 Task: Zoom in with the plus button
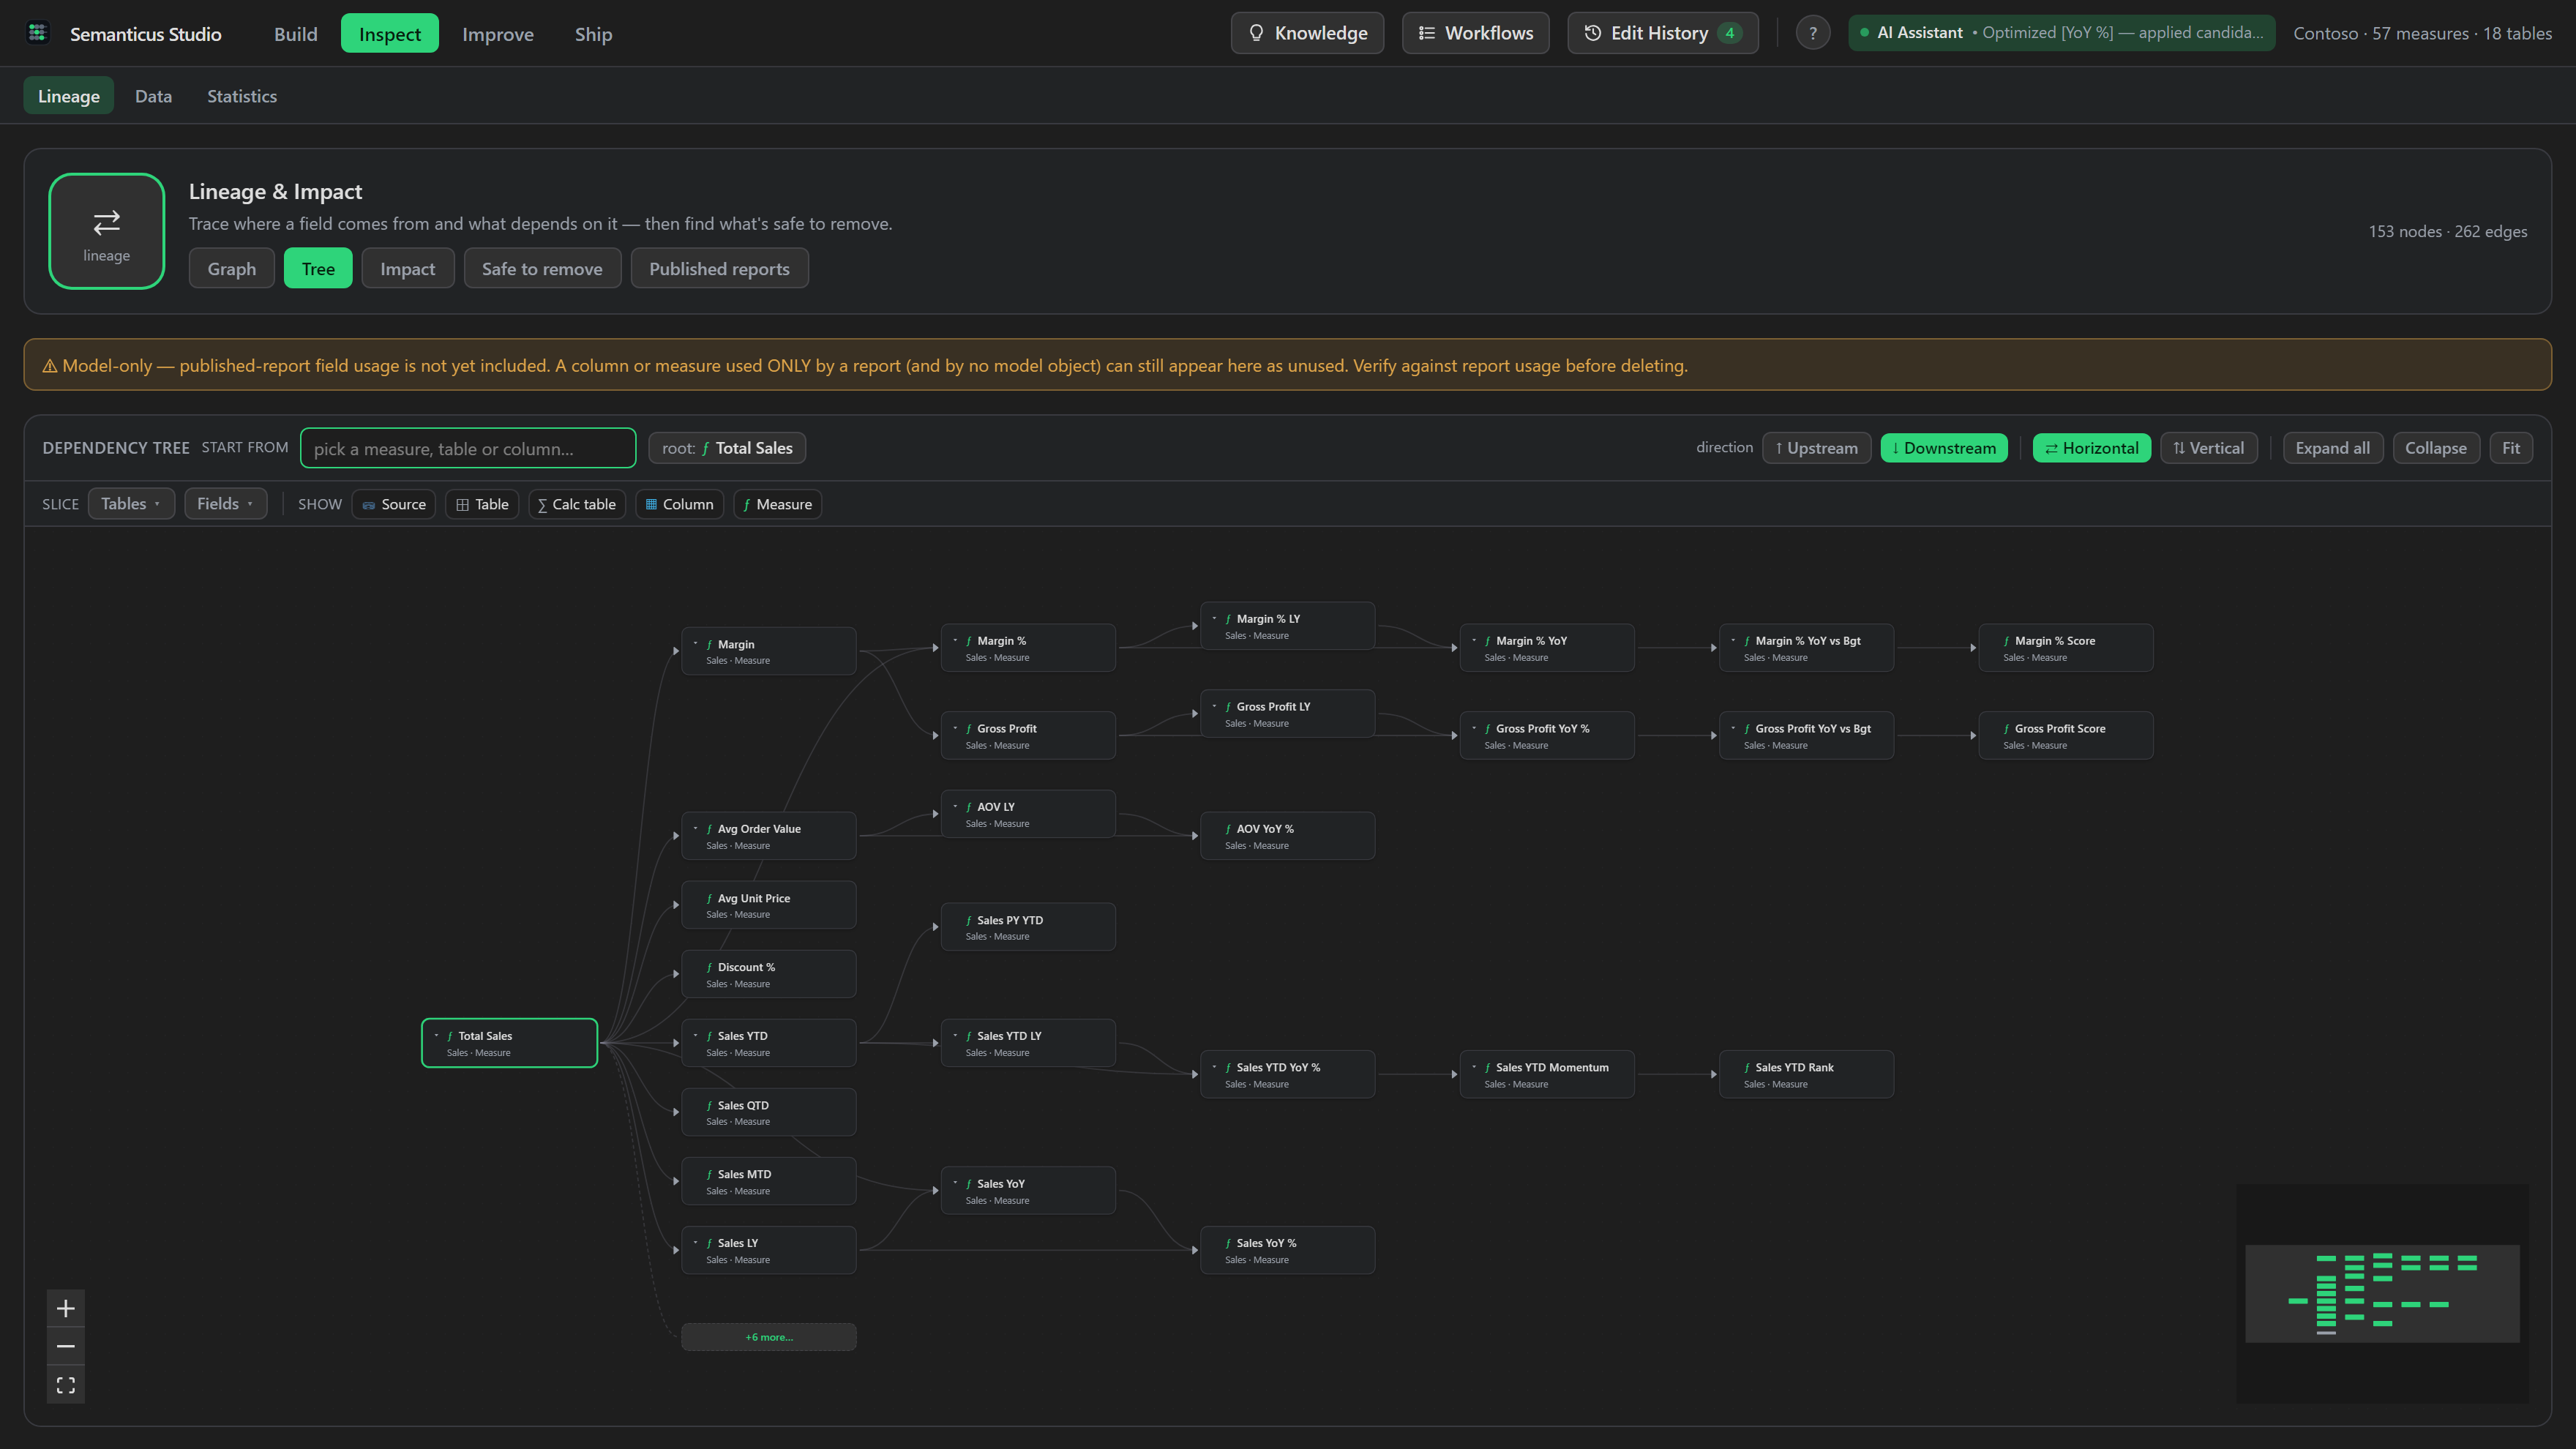(x=66, y=1308)
